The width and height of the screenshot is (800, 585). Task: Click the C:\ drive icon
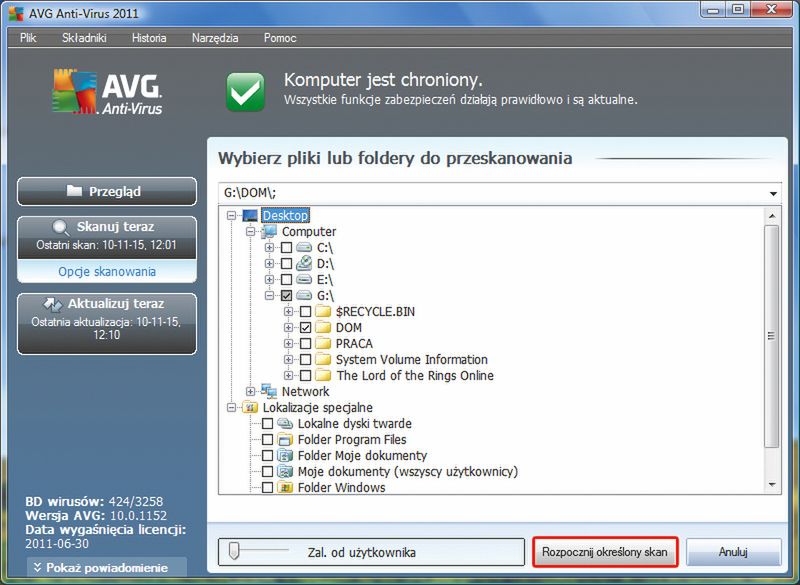[x=304, y=248]
